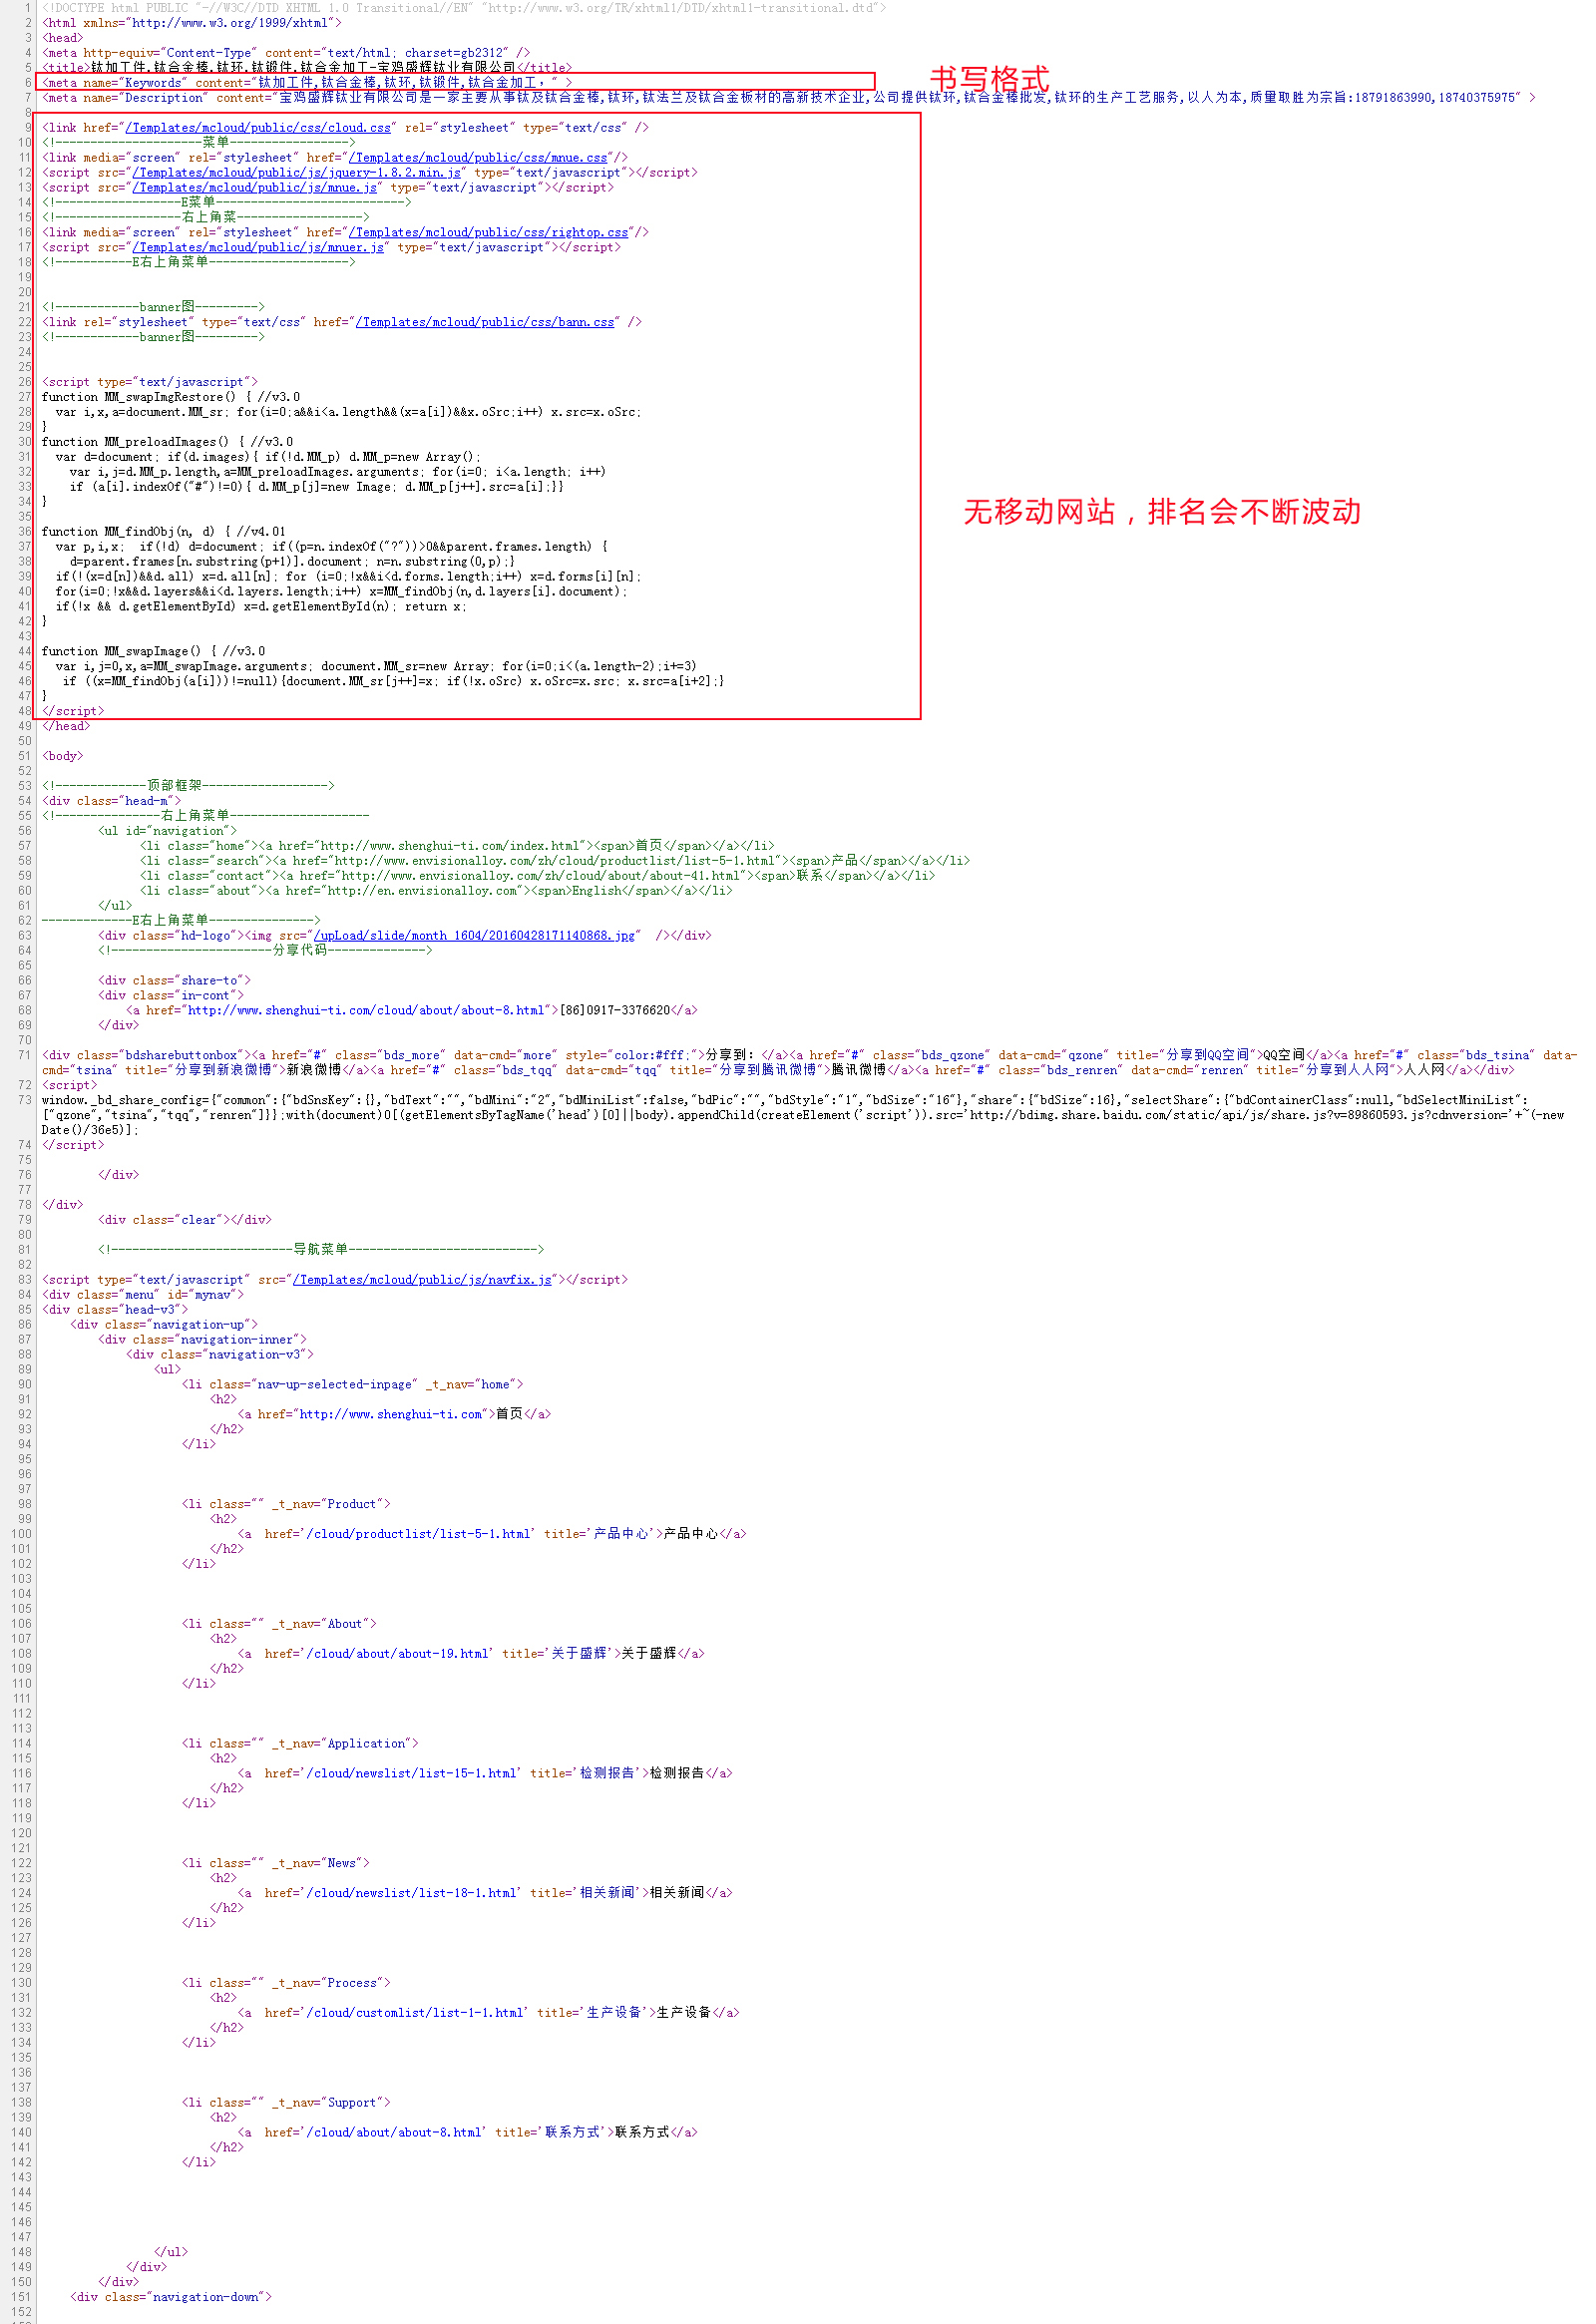Open the jquery-1.8.2.min.js script link
The width and height of the screenshot is (1596, 2324).
(296, 173)
